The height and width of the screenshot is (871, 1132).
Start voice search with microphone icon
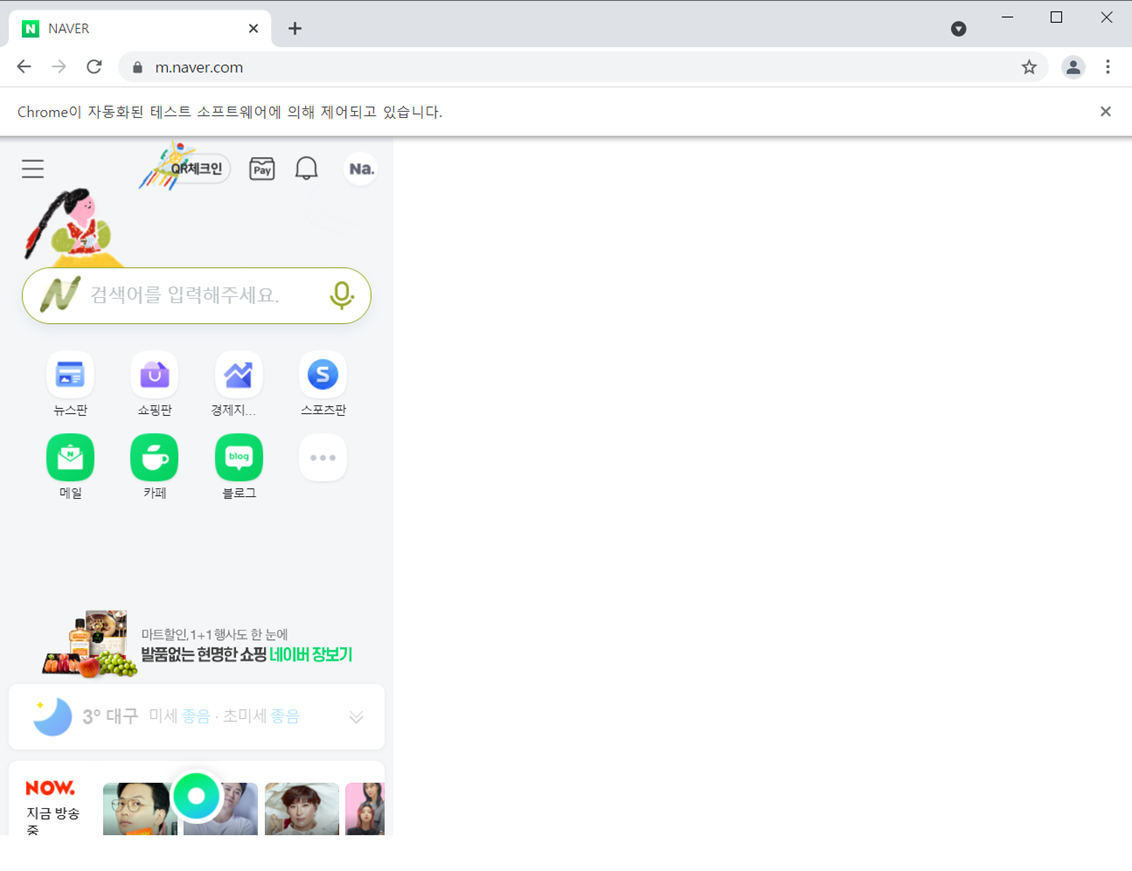(x=341, y=295)
